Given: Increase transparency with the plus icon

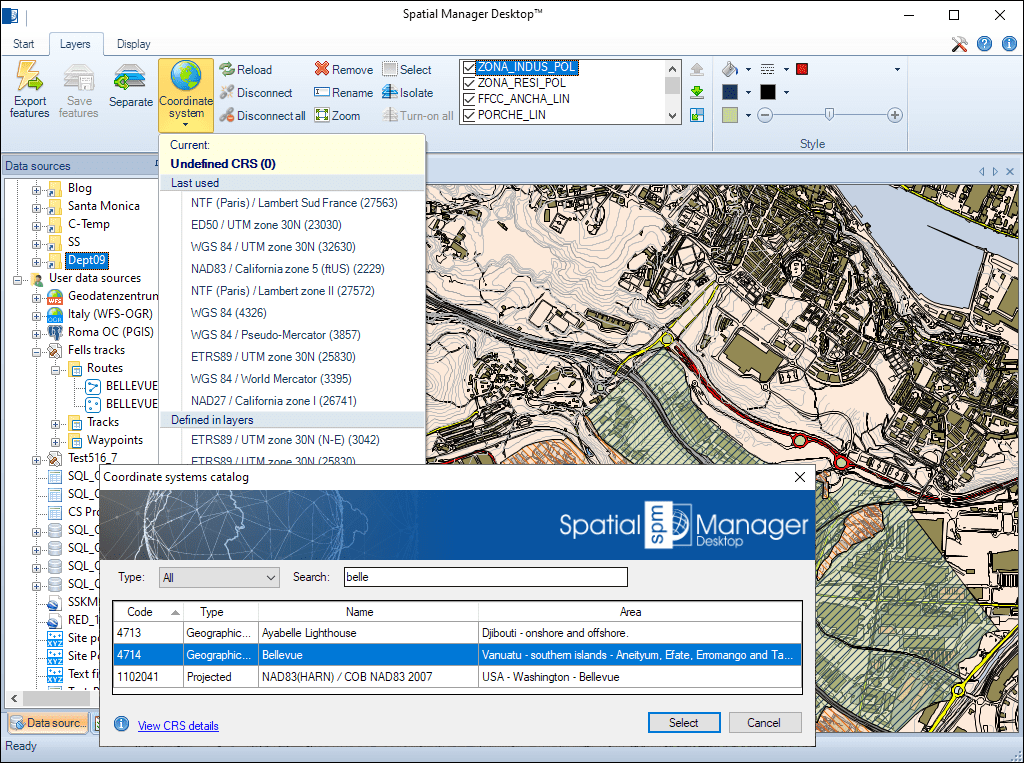Looking at the screenshot, I should pos(895,116).
